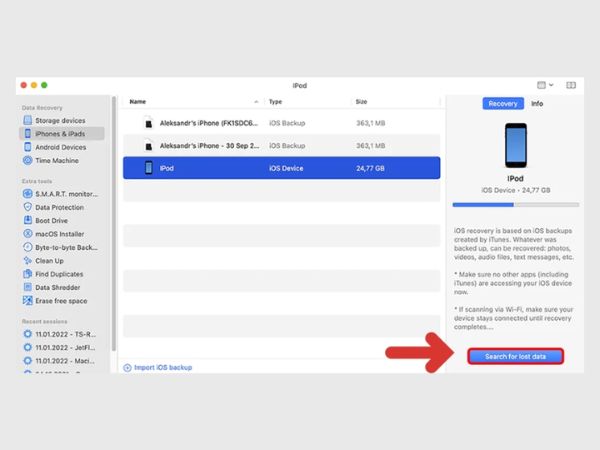Click the Search for lost data button

click(x=515, y=356)
